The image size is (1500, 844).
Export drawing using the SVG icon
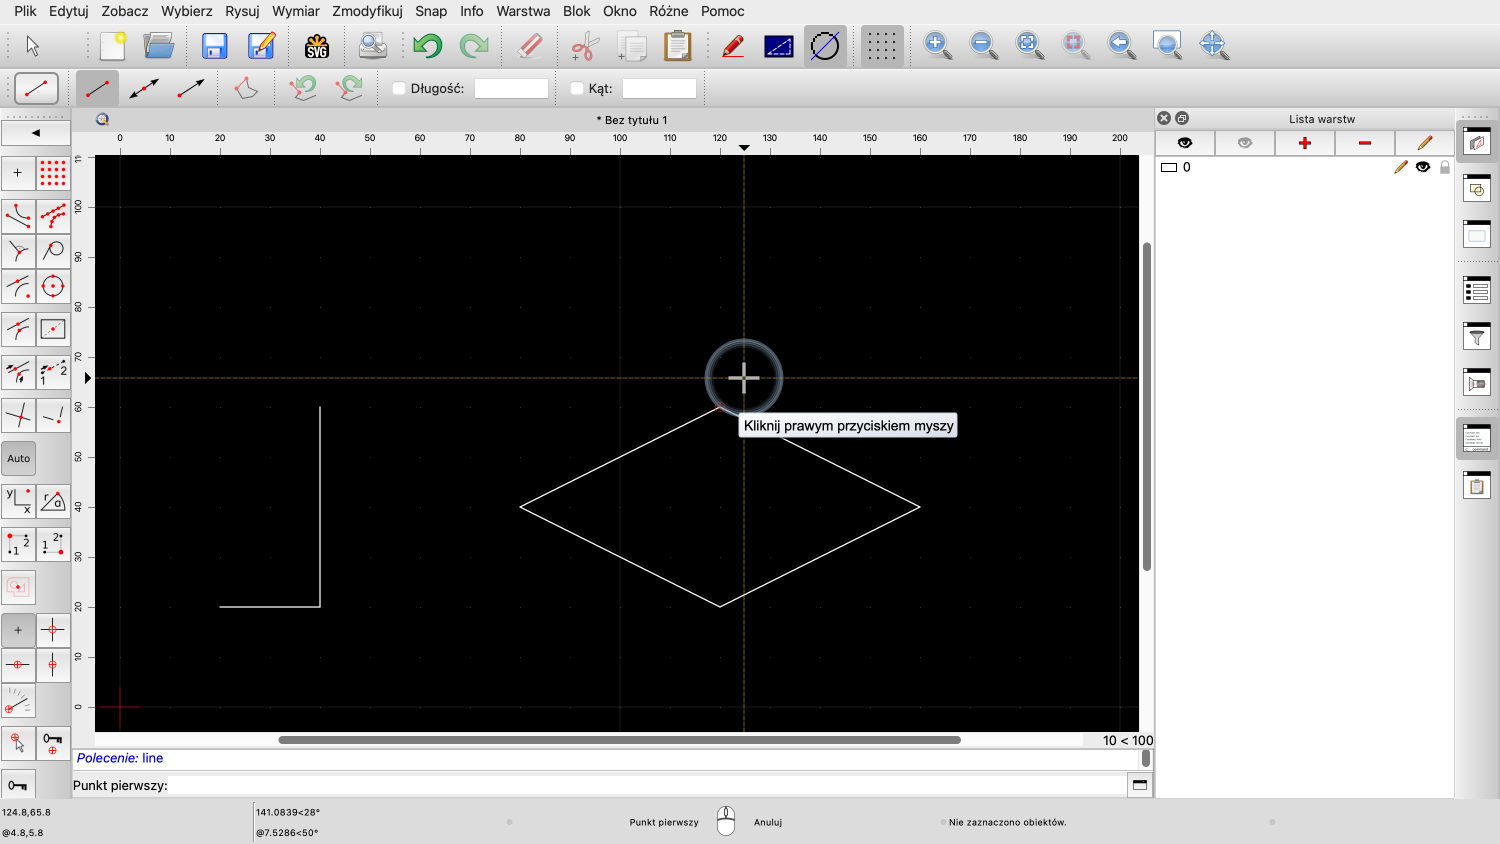(317, 46)
